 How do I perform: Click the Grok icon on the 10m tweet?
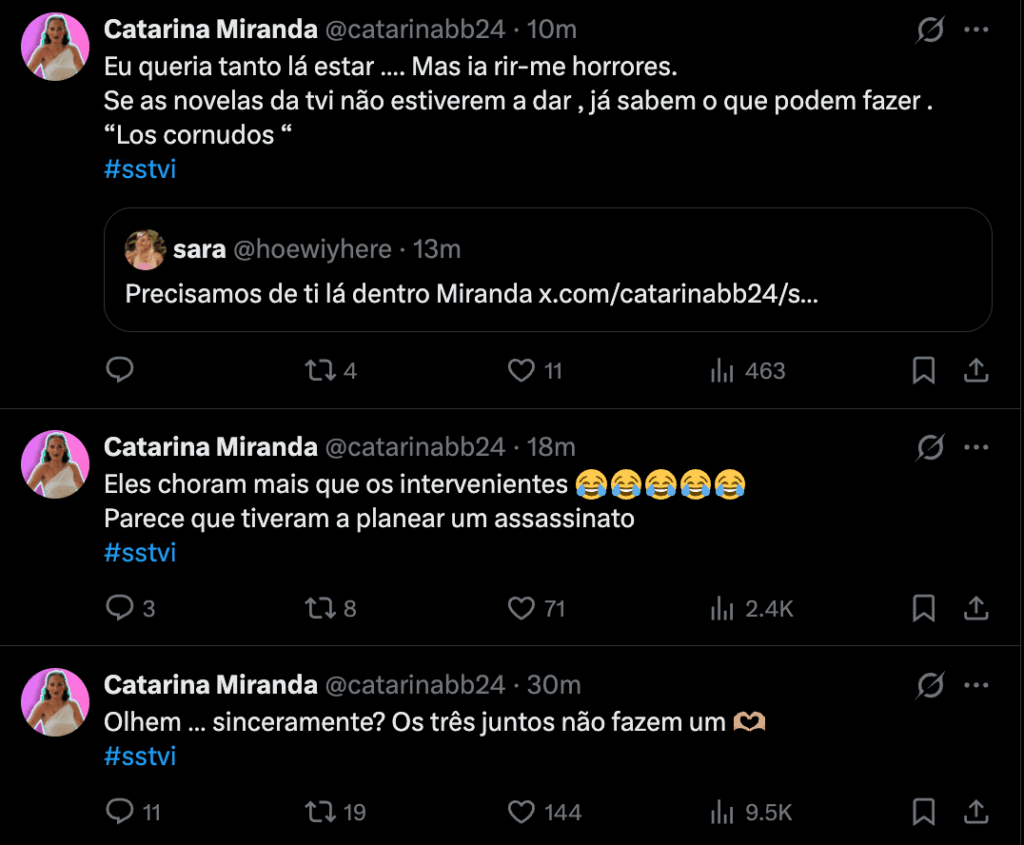(930, 31)
